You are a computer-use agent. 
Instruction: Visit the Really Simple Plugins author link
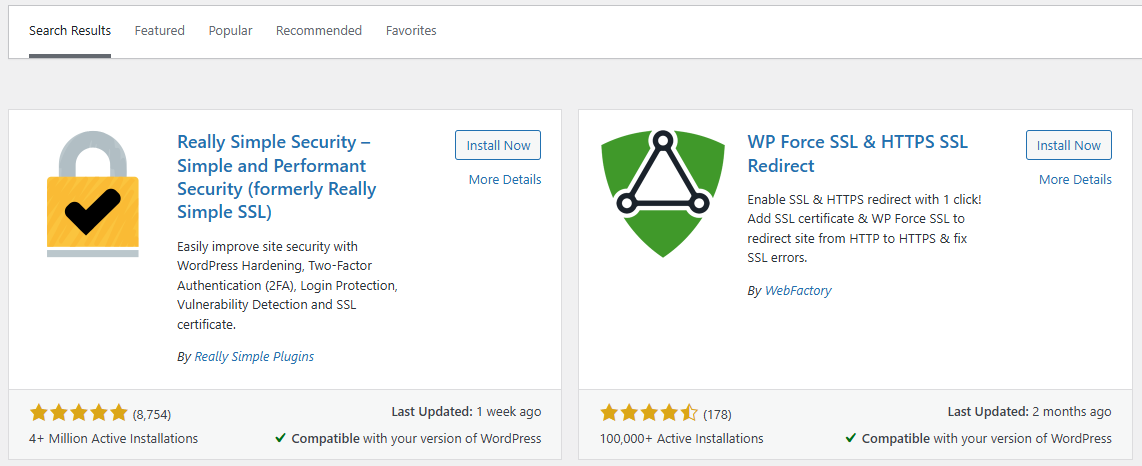tap(254, 356)
